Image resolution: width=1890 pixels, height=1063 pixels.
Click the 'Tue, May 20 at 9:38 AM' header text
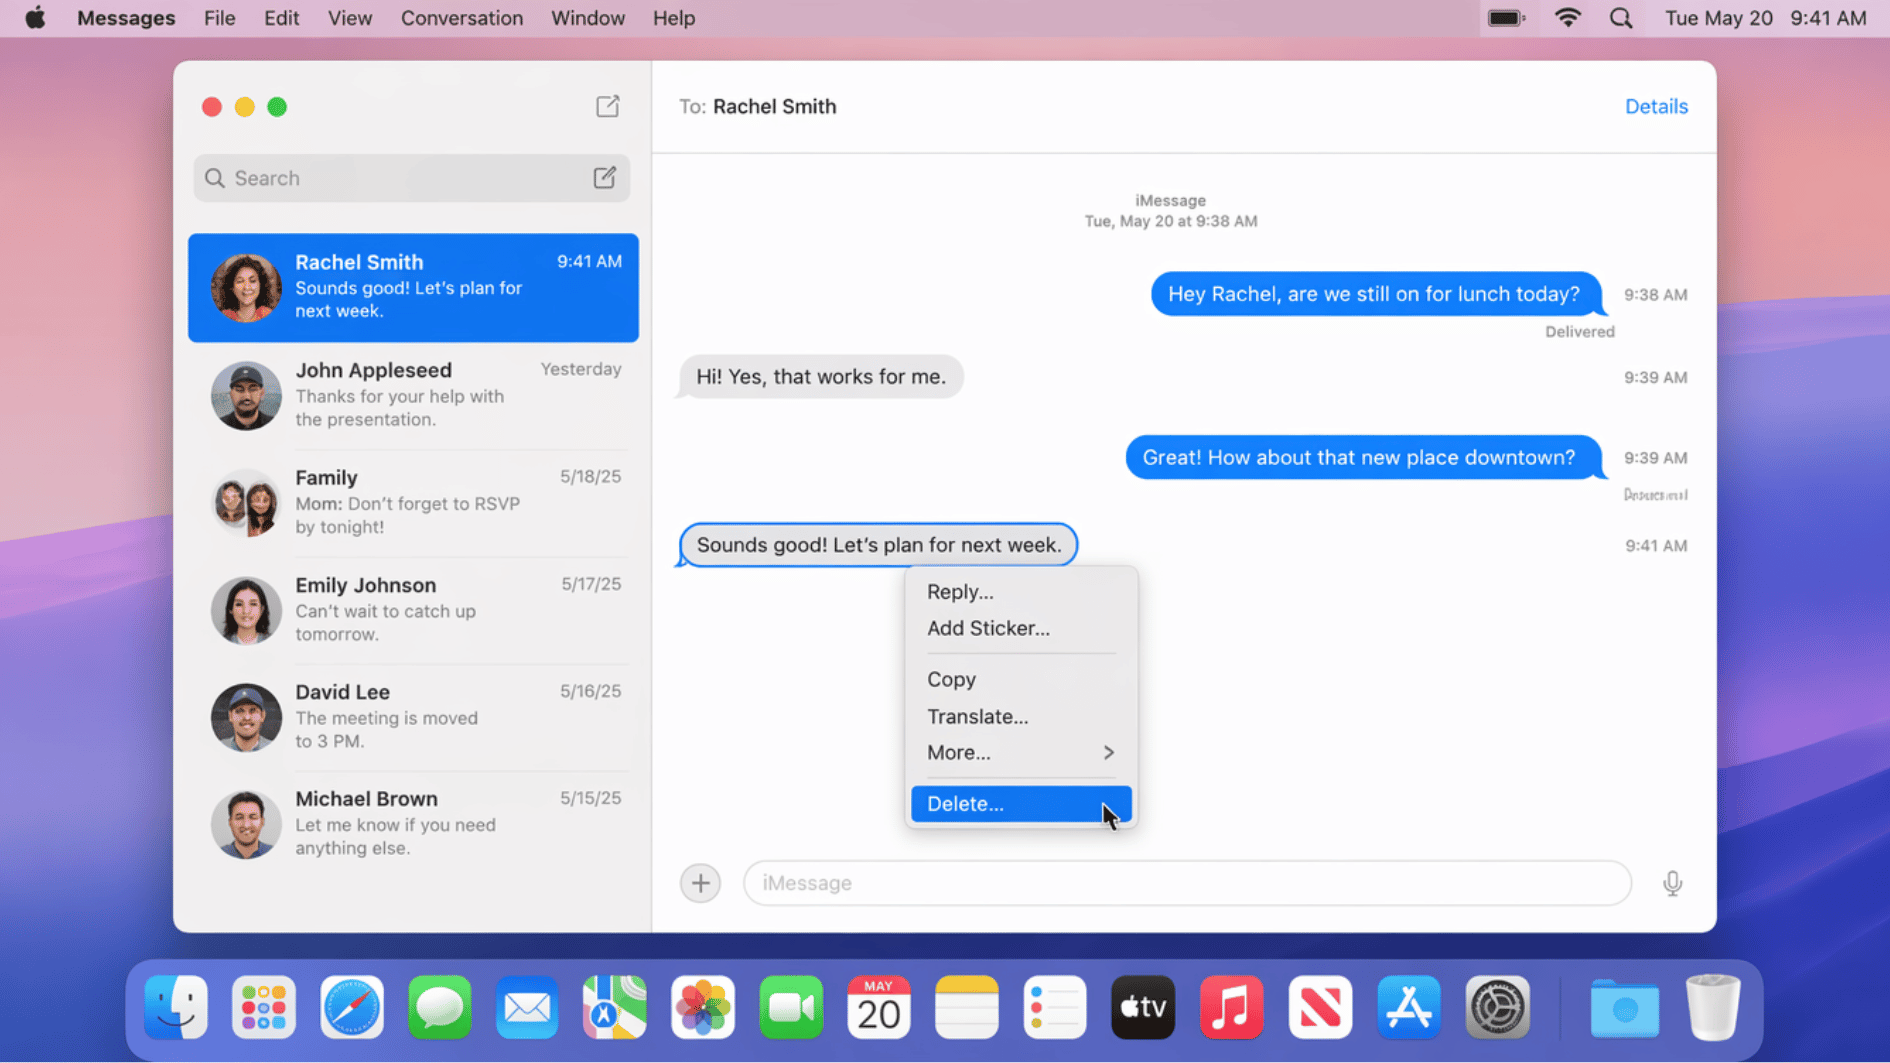coord(1170,221)
